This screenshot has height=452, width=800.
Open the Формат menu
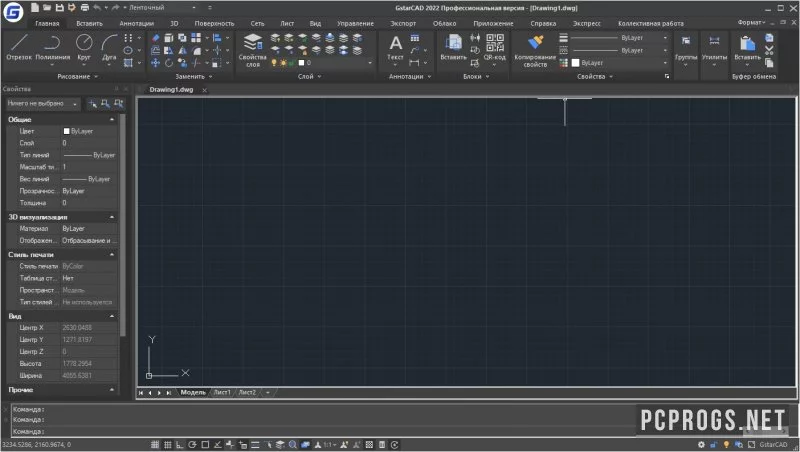751,22
